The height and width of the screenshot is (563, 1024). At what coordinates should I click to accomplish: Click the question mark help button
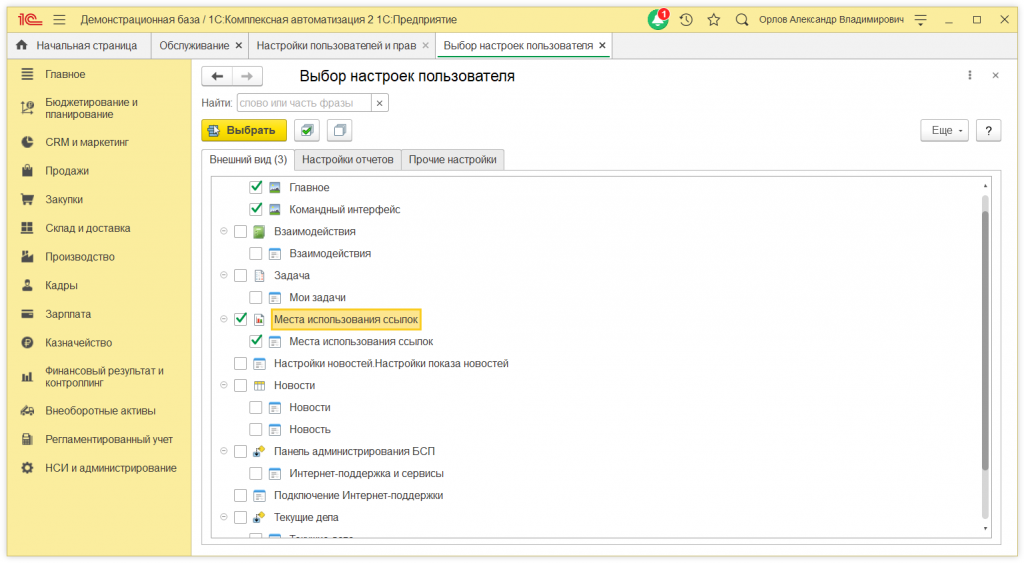pyautogui.click(x=988, y=131)
